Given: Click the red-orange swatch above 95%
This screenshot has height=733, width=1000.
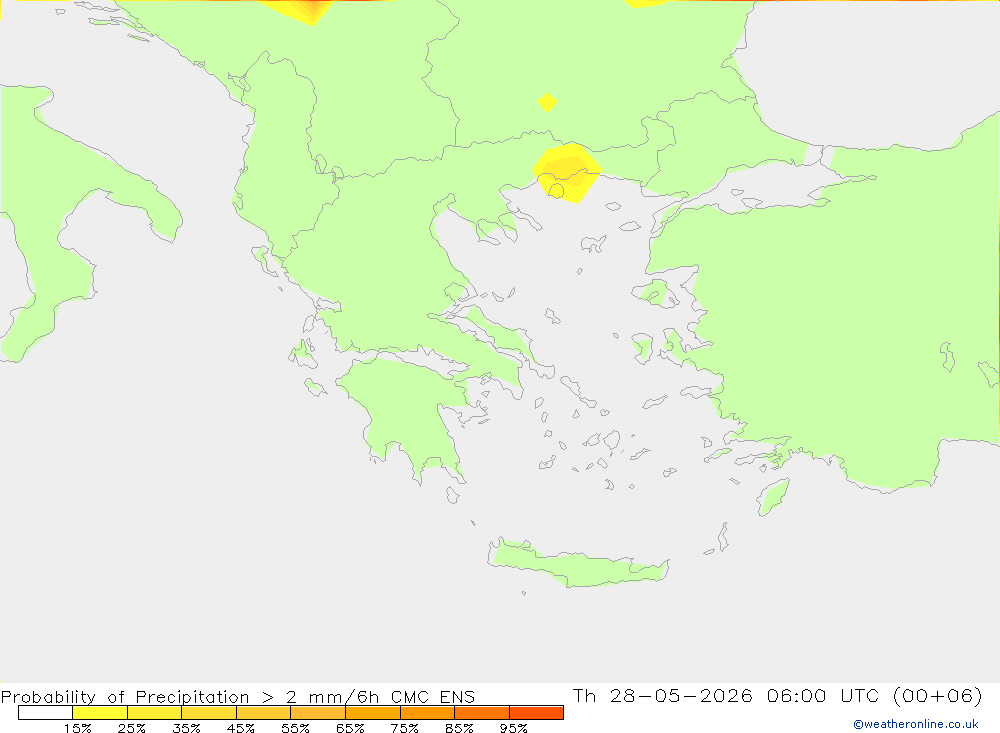Looking at the screenshot, I should 536,713.
